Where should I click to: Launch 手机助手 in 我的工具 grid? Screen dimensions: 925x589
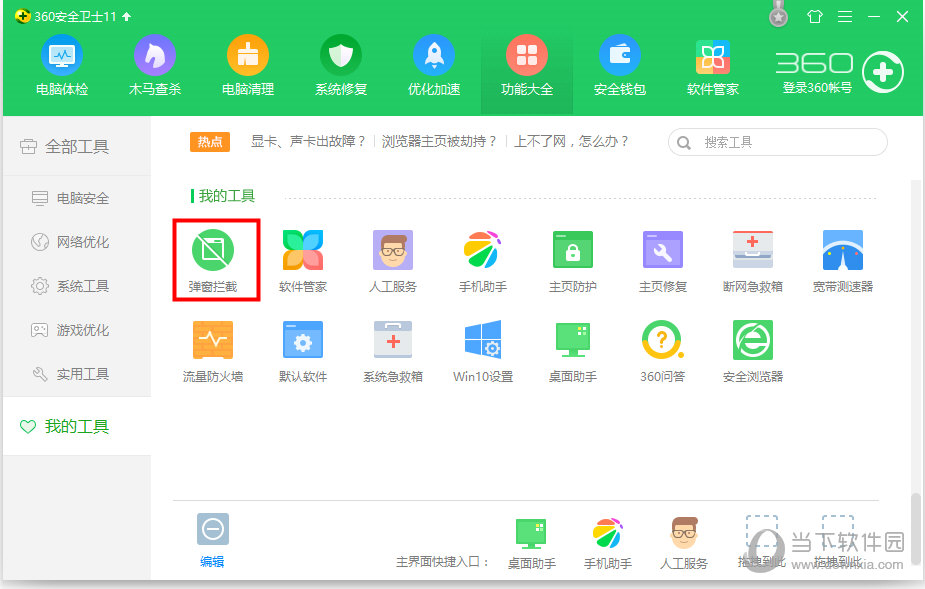(483, 261)
